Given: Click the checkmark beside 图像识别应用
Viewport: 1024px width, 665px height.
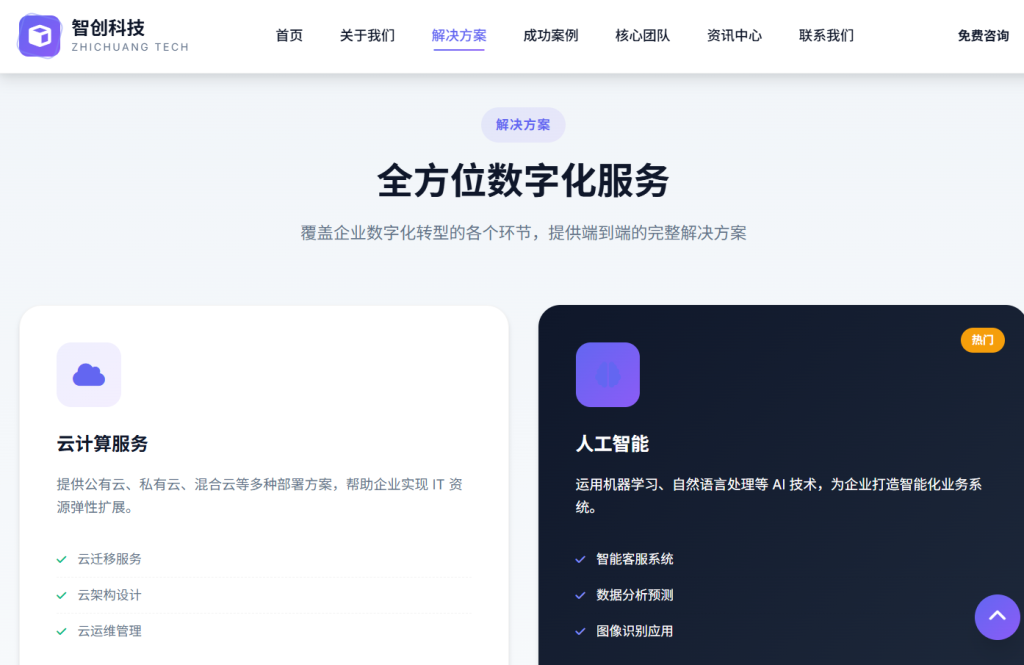Looking at the screenshot, I should [580, 631].
